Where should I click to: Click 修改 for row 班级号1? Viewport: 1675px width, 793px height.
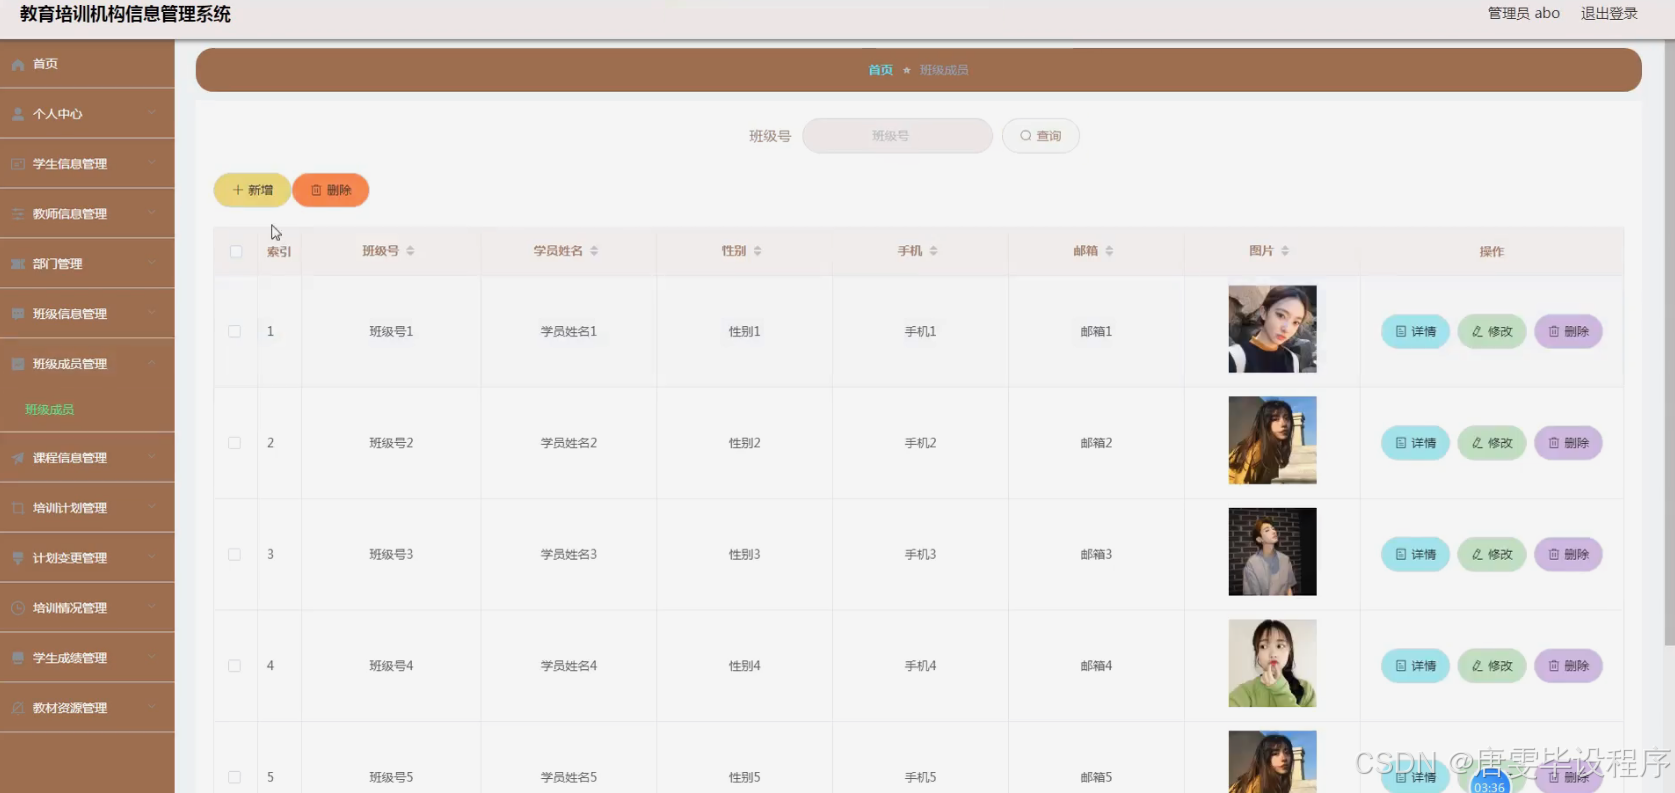(1492, 331)
